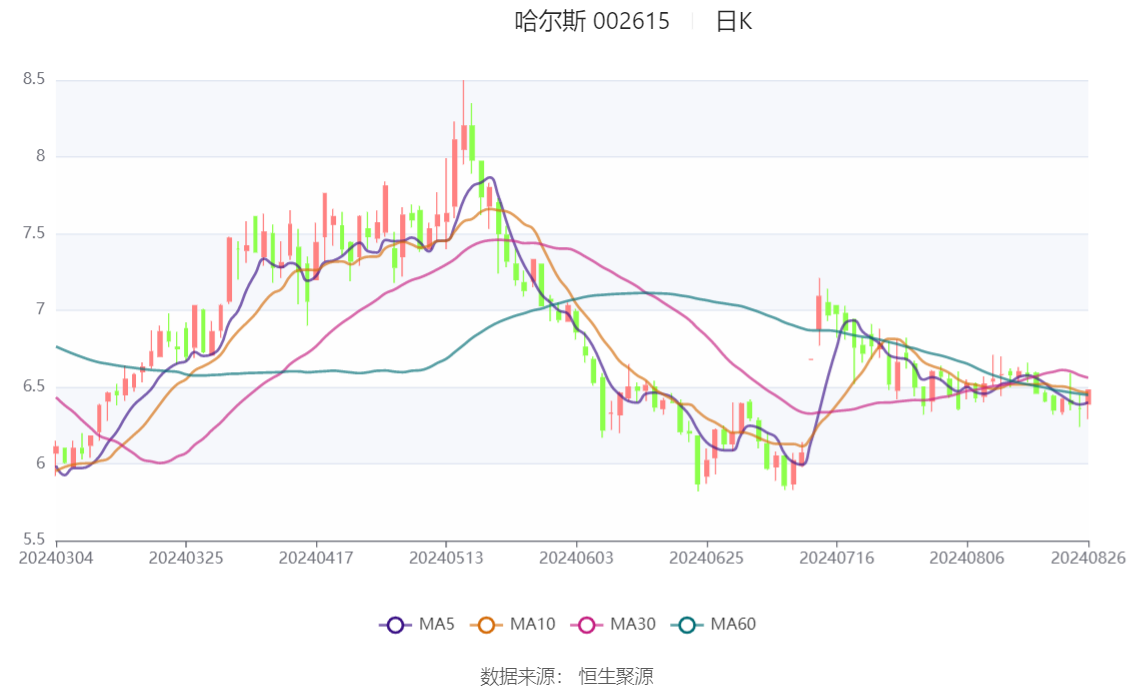The image size is (1134, 689).
Task: Hide the MA5 line via its label
Action: (x=436, y=624)
